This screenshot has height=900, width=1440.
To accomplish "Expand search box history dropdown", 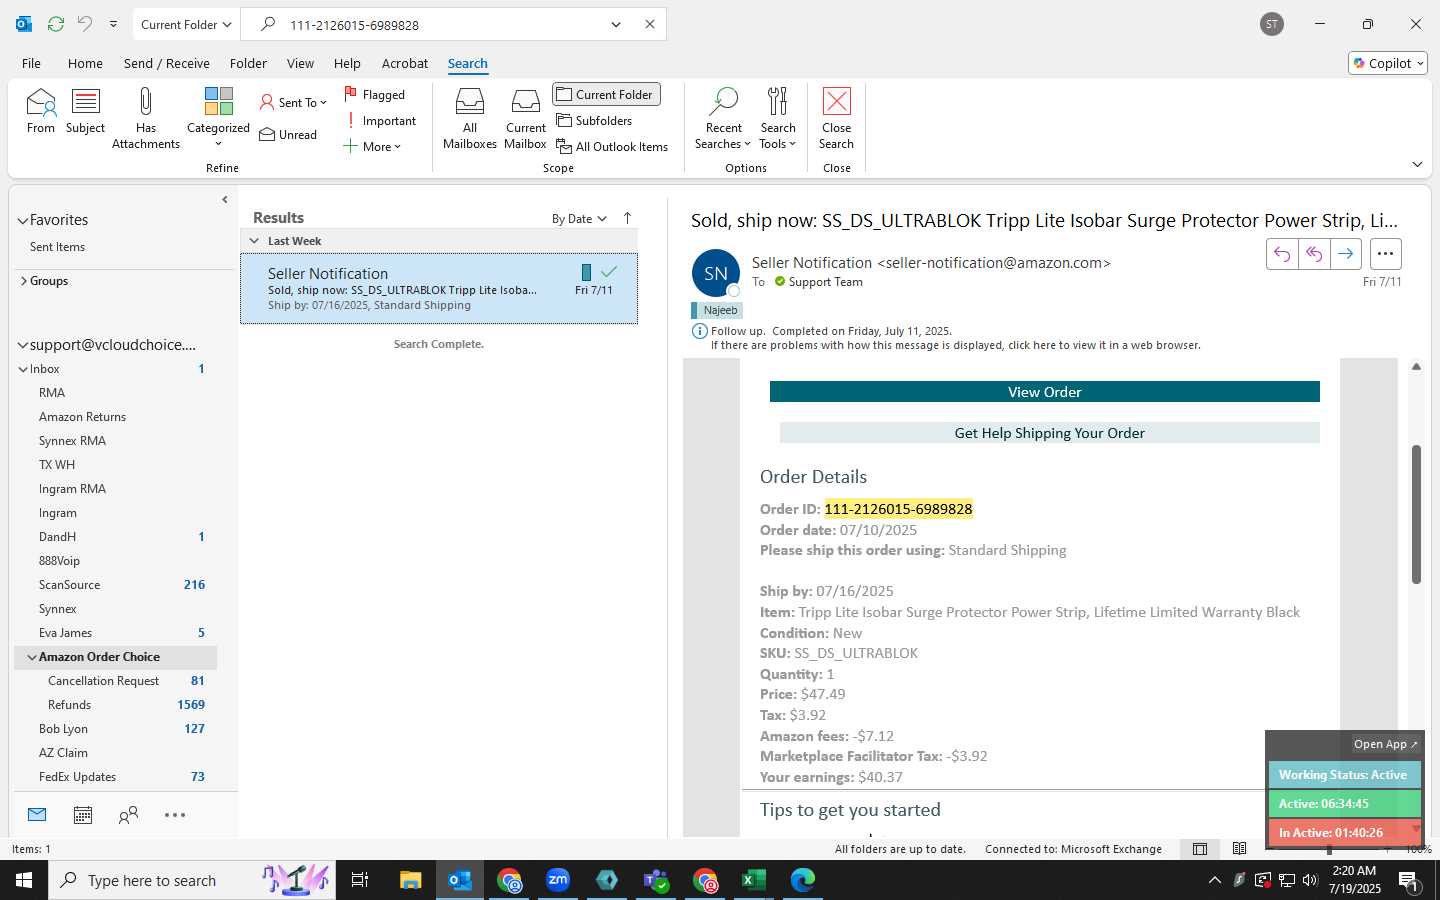I will [616, 24].
